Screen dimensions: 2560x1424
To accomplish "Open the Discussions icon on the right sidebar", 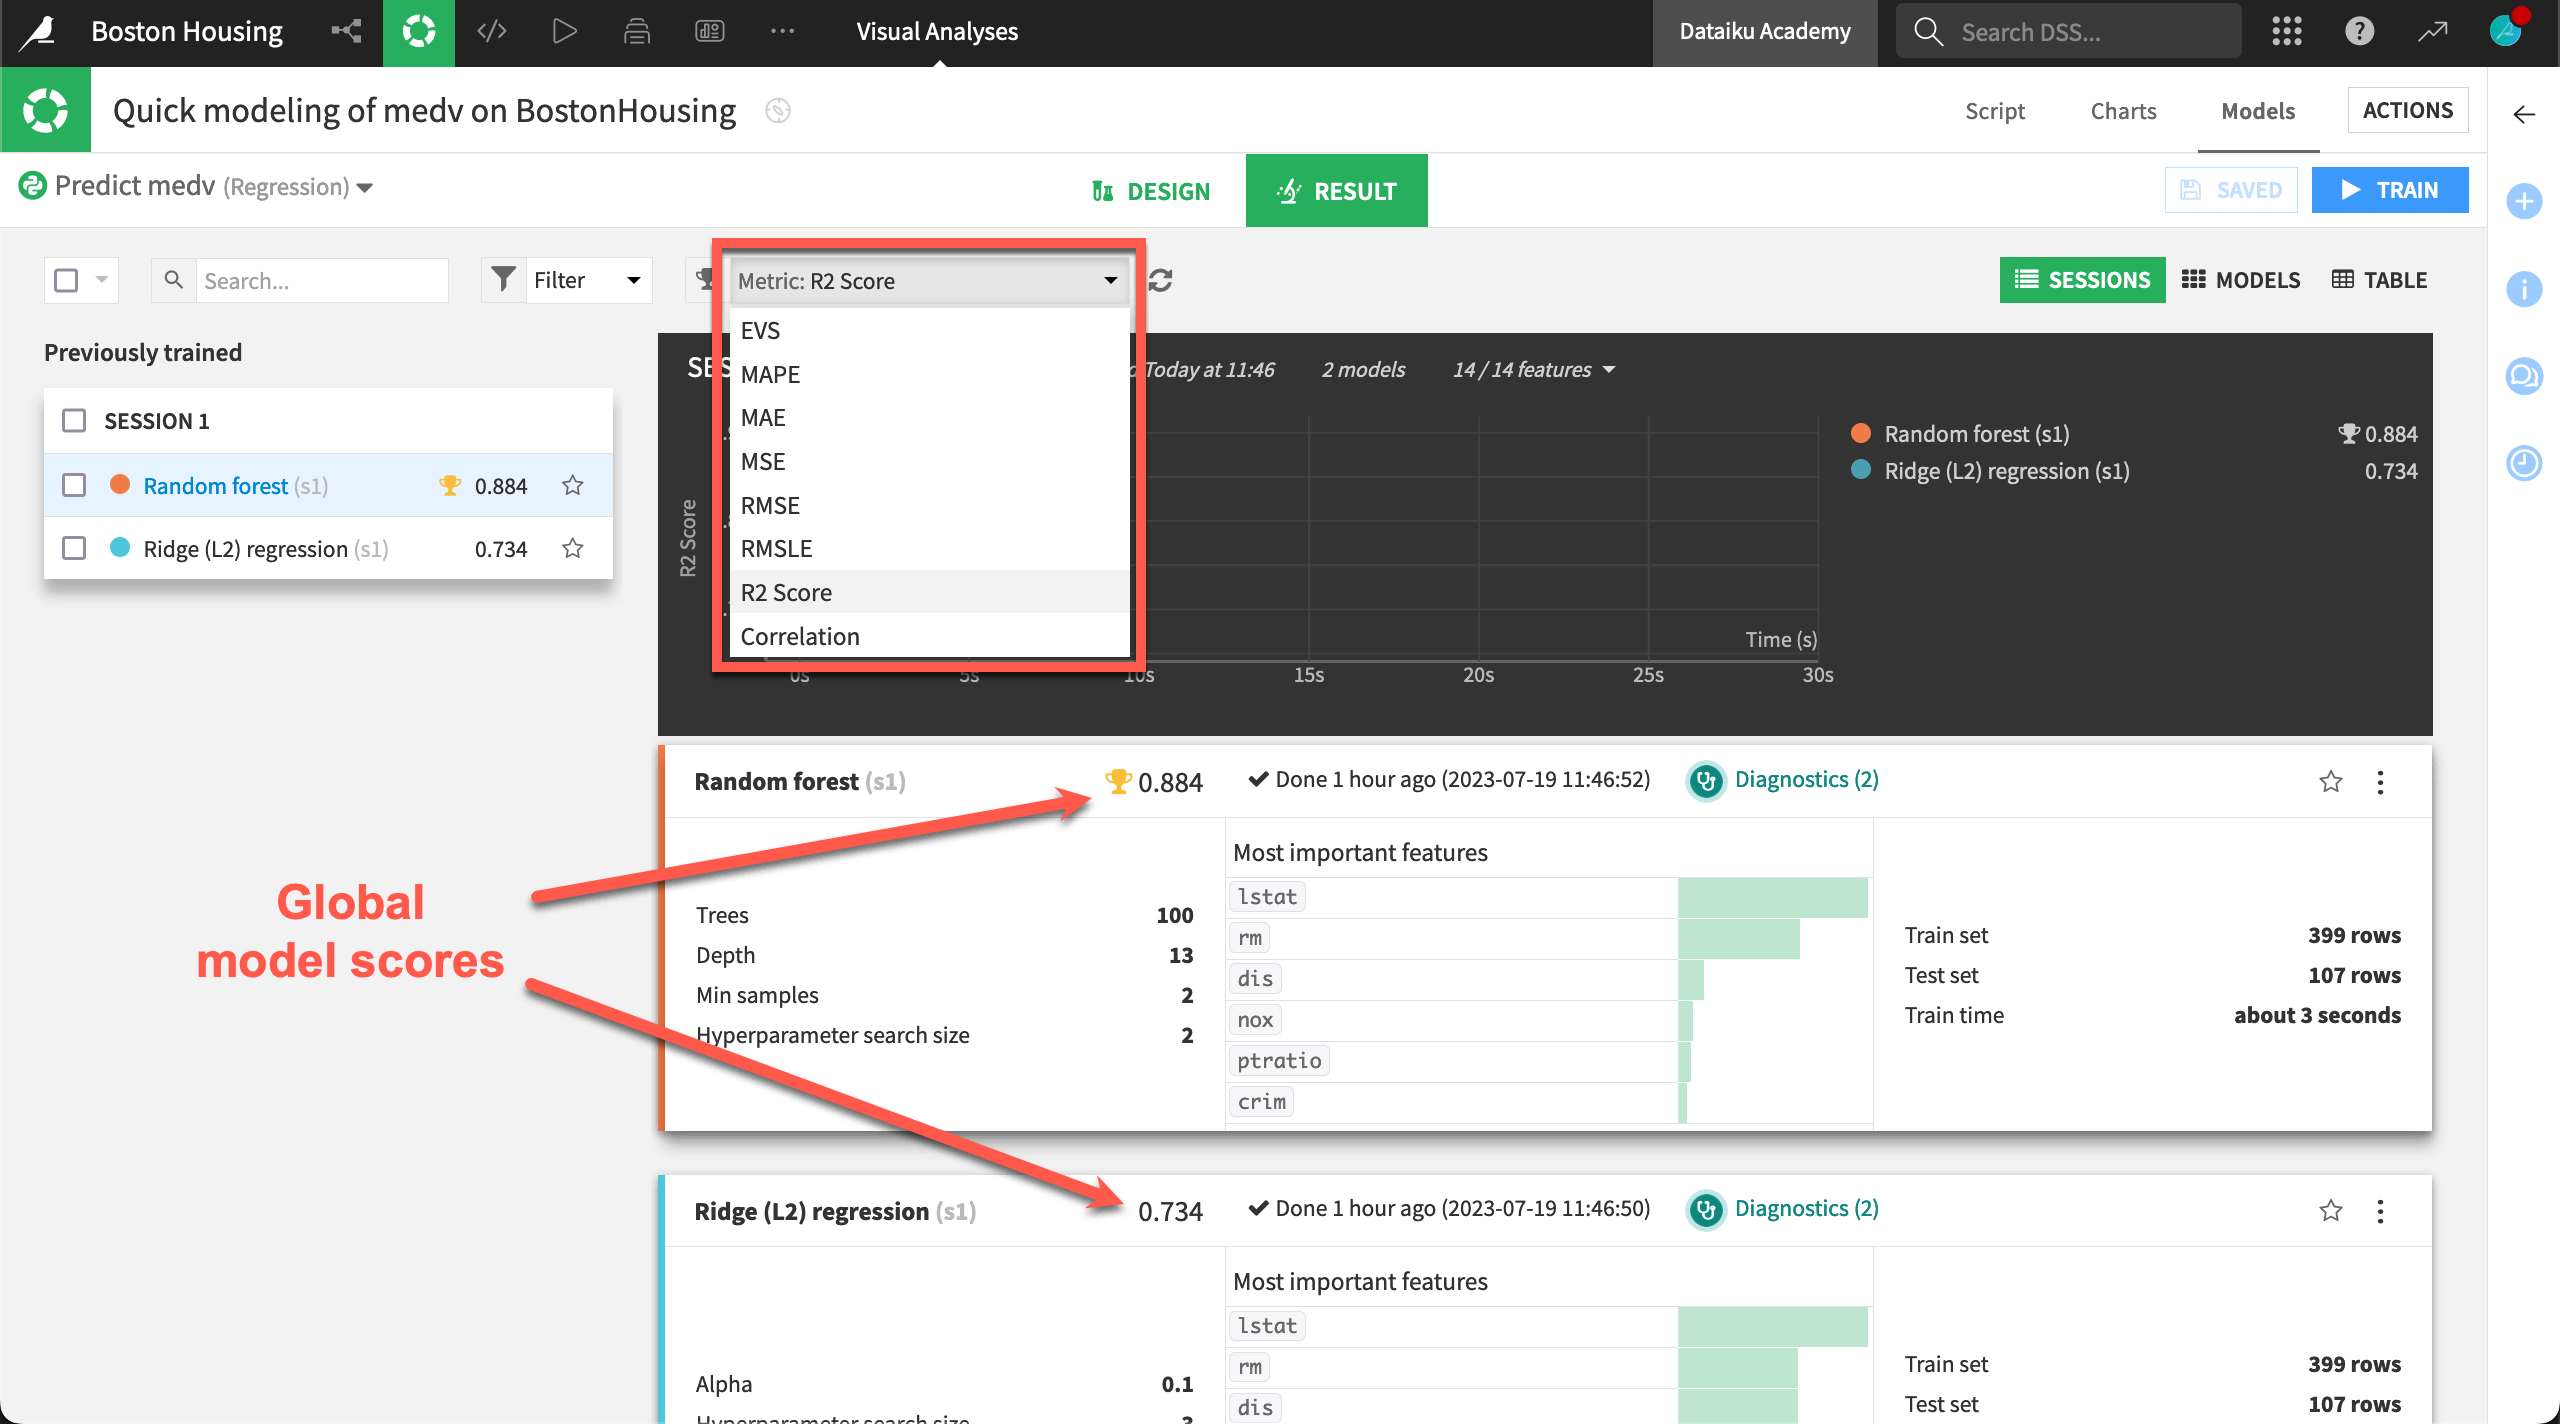I will 2524,377.
